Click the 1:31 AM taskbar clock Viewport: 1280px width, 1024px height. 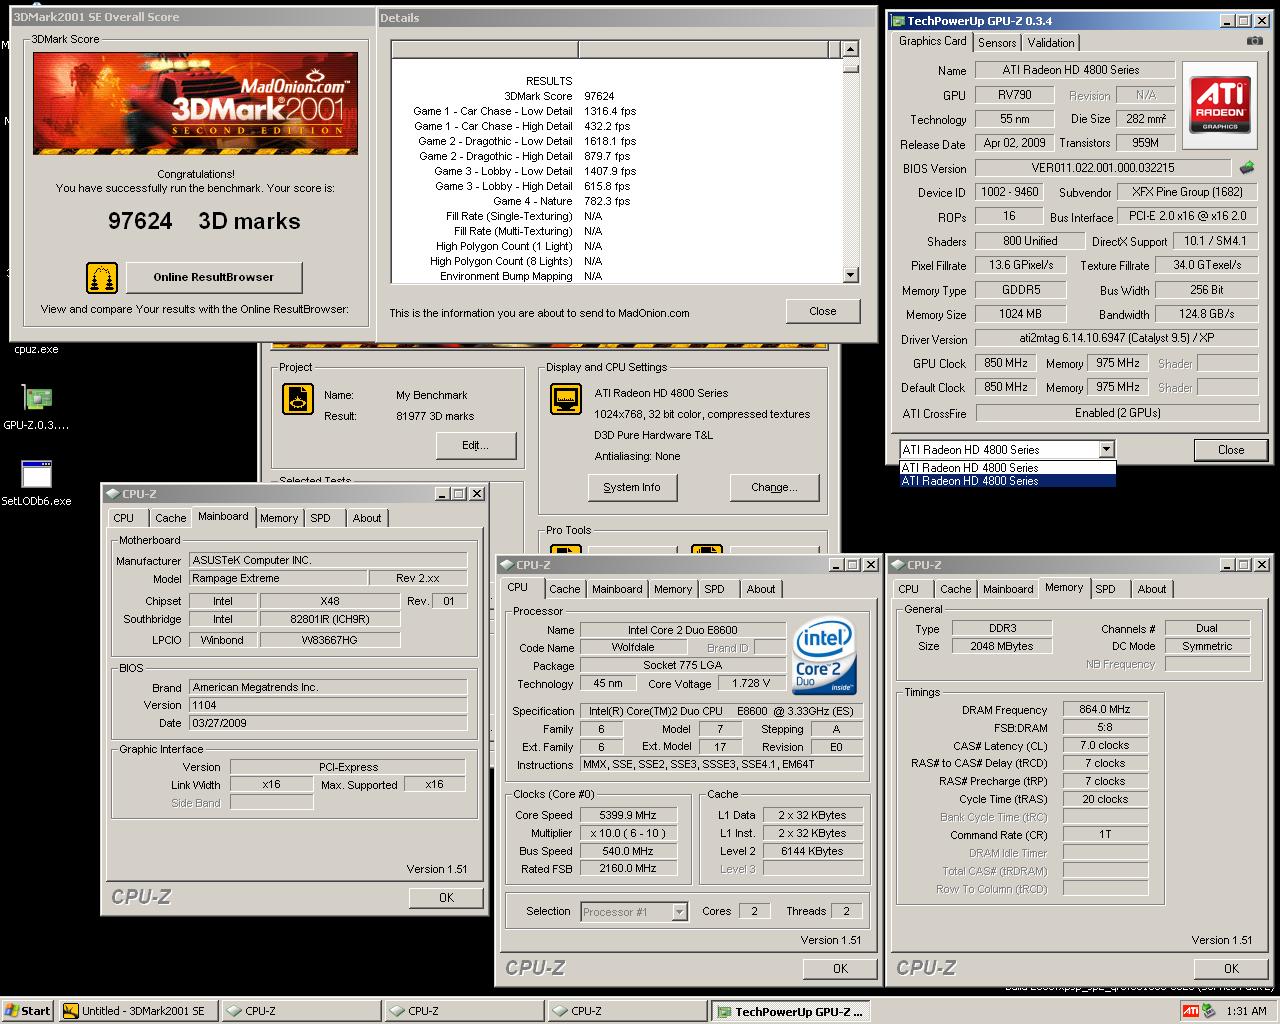pos(1246,1011)
